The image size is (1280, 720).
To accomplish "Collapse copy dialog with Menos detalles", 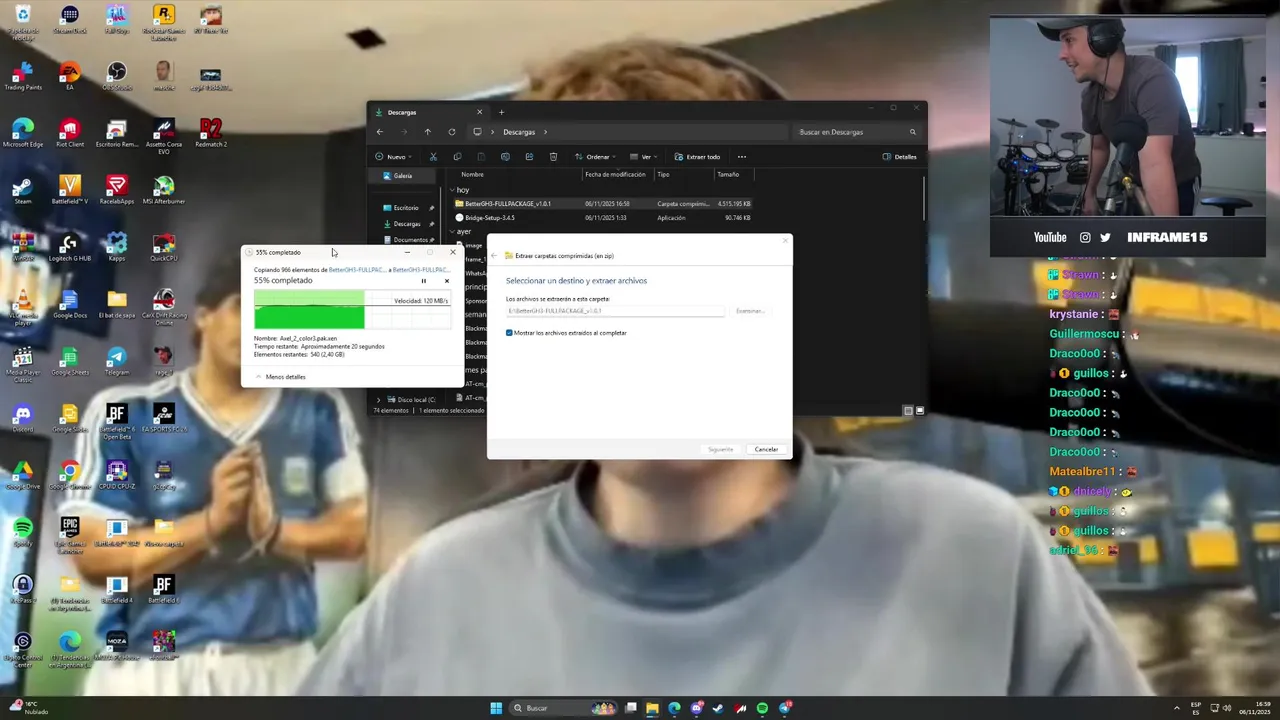I will pyautogui.click(x=281, y=377).
